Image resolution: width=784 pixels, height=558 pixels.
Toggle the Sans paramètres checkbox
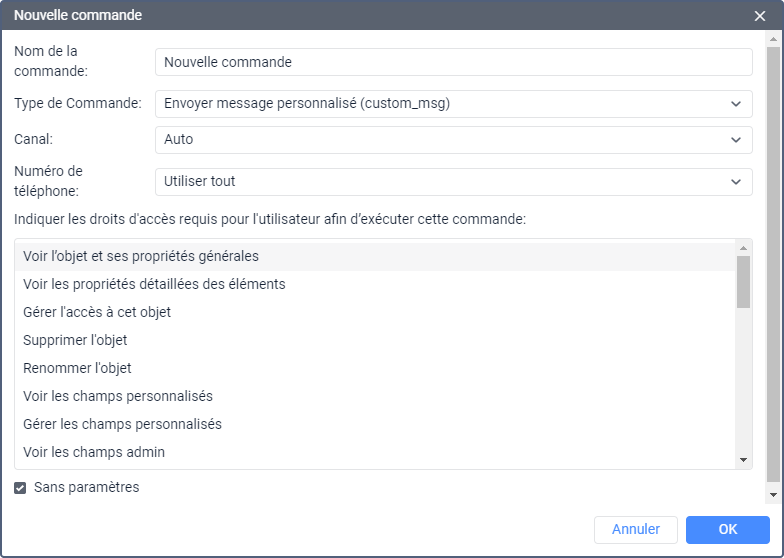(20, 488)
